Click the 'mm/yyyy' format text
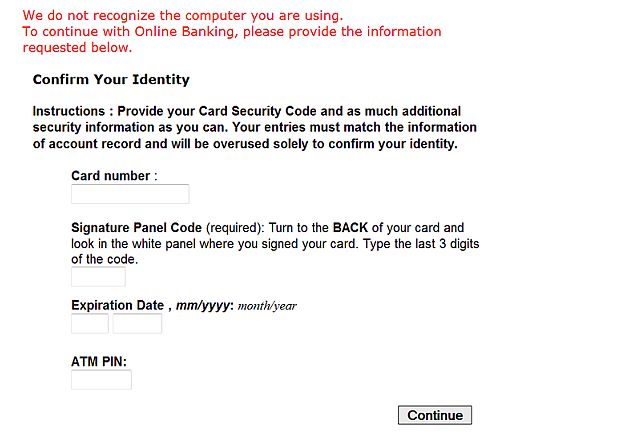The image size is (620, 434). [x=204, y=306]
